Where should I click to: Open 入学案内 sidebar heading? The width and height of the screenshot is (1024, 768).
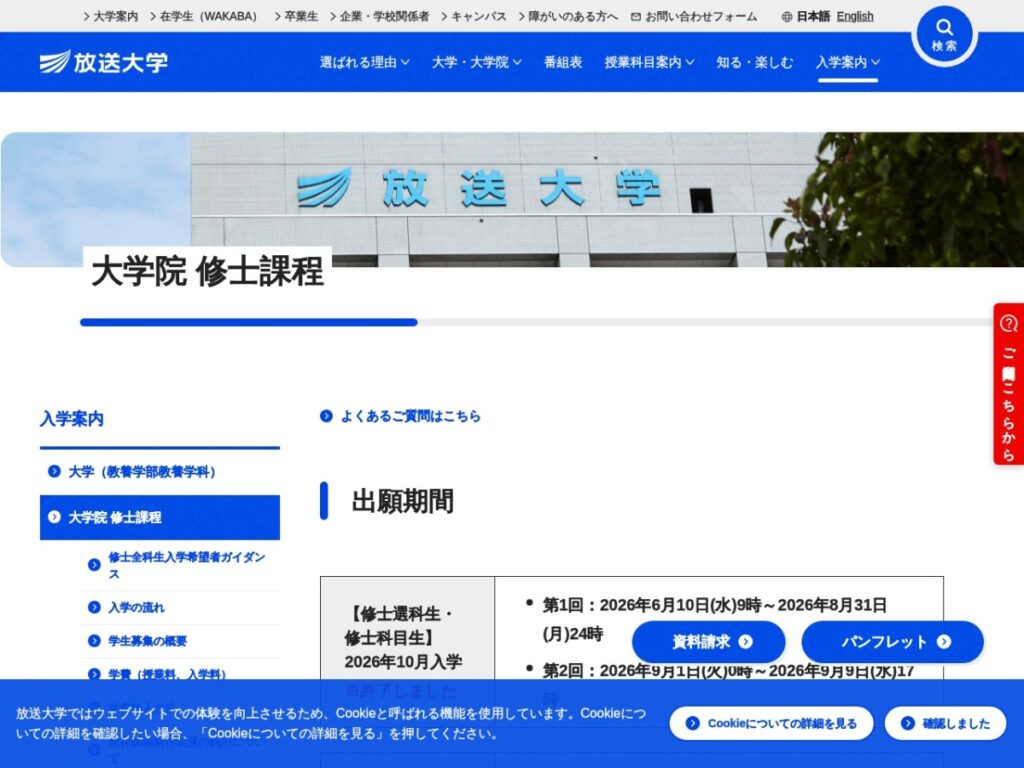(72, 419)
